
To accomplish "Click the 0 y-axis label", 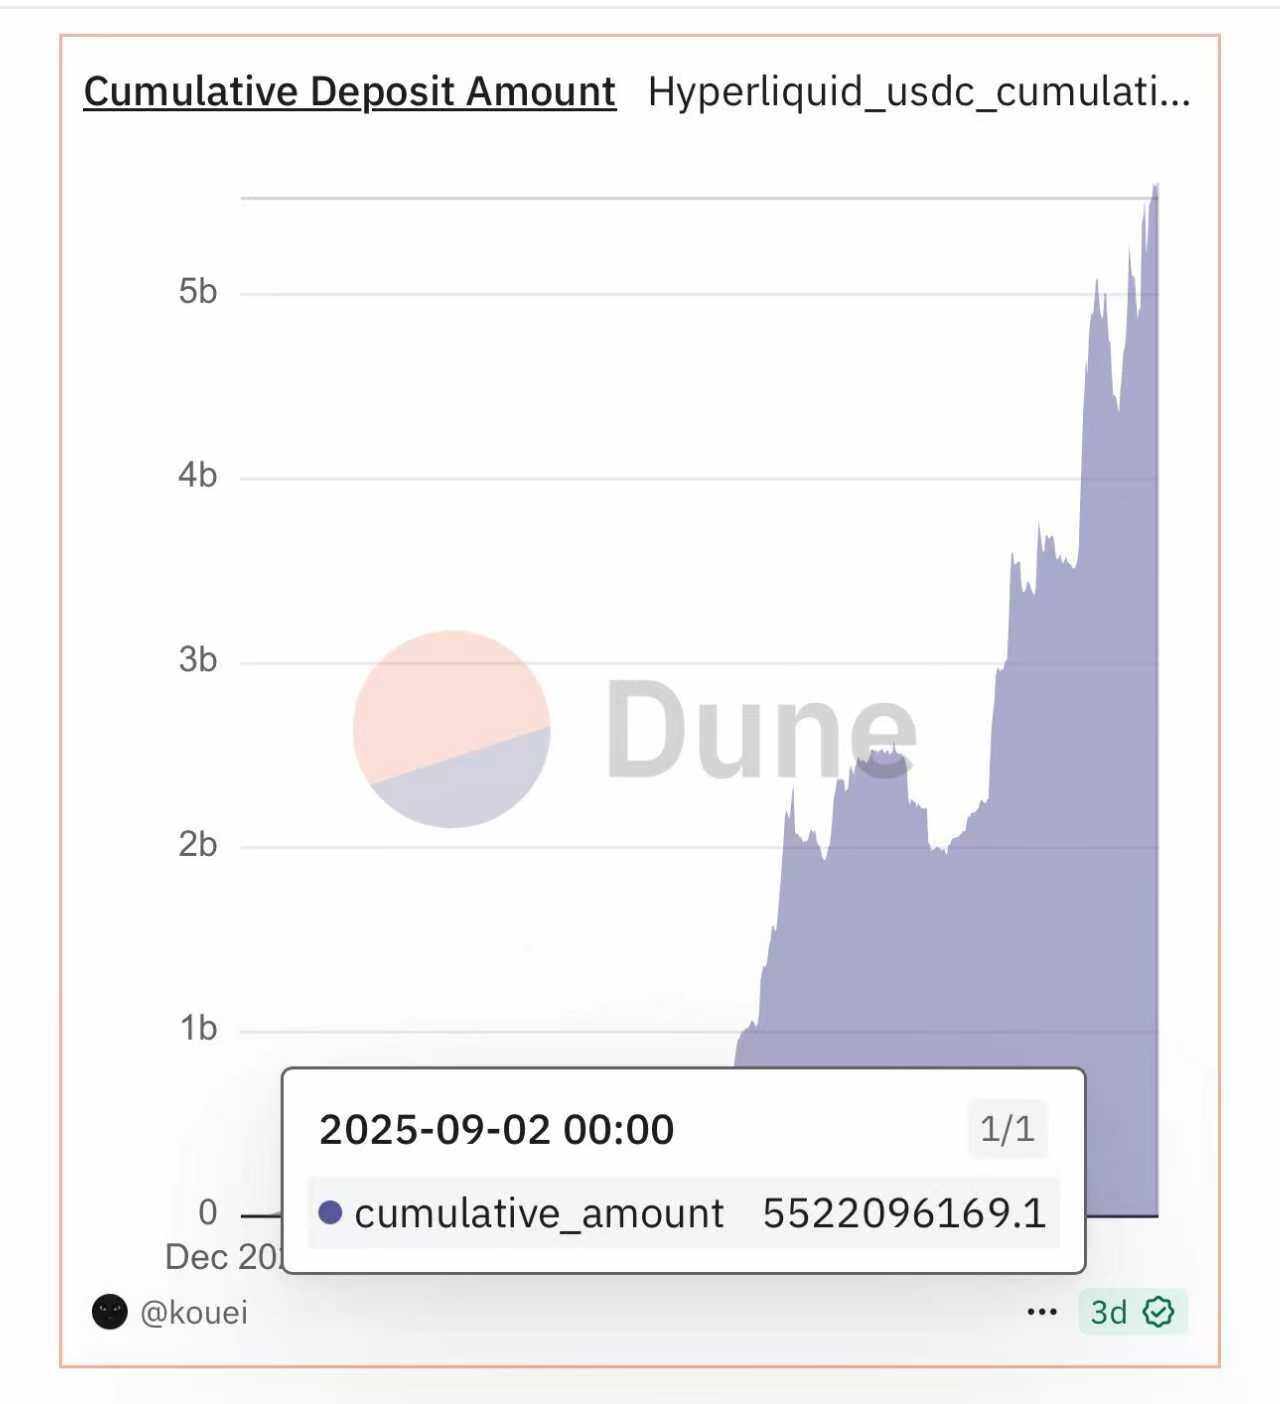I will [x=208, y=1212].
